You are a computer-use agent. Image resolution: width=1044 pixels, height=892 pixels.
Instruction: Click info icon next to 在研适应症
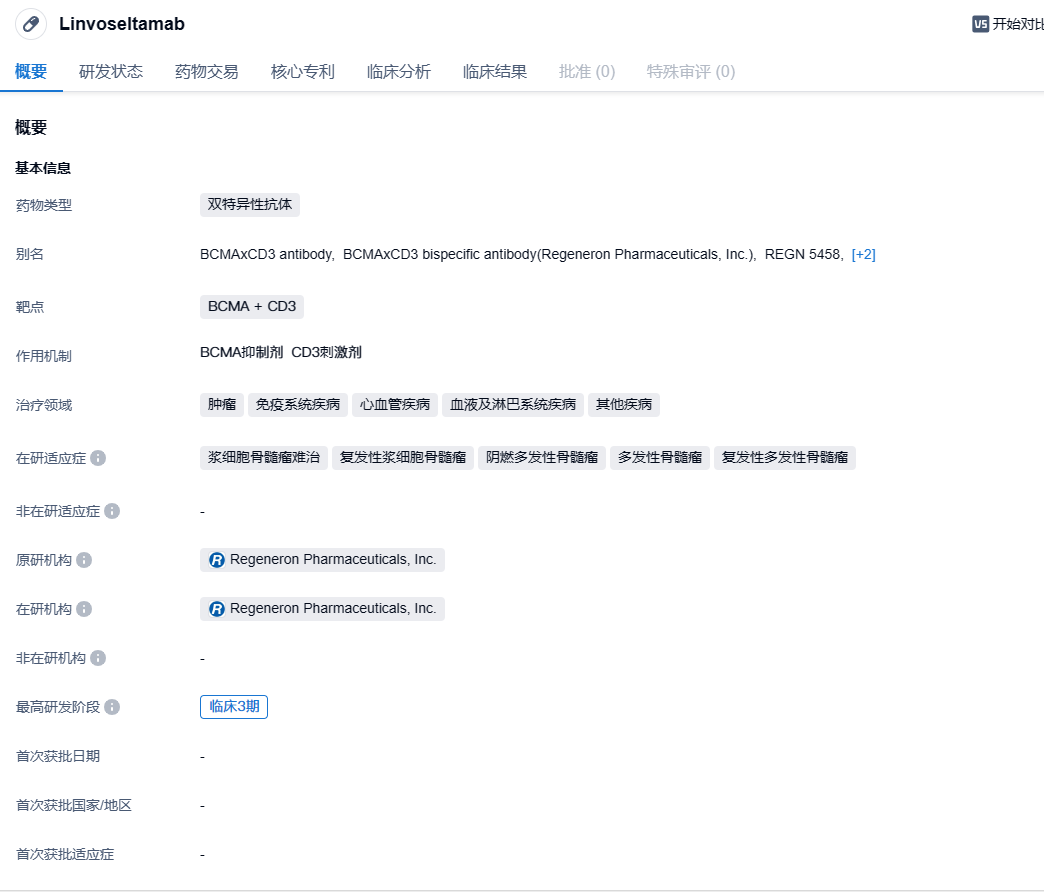point(98,458)
